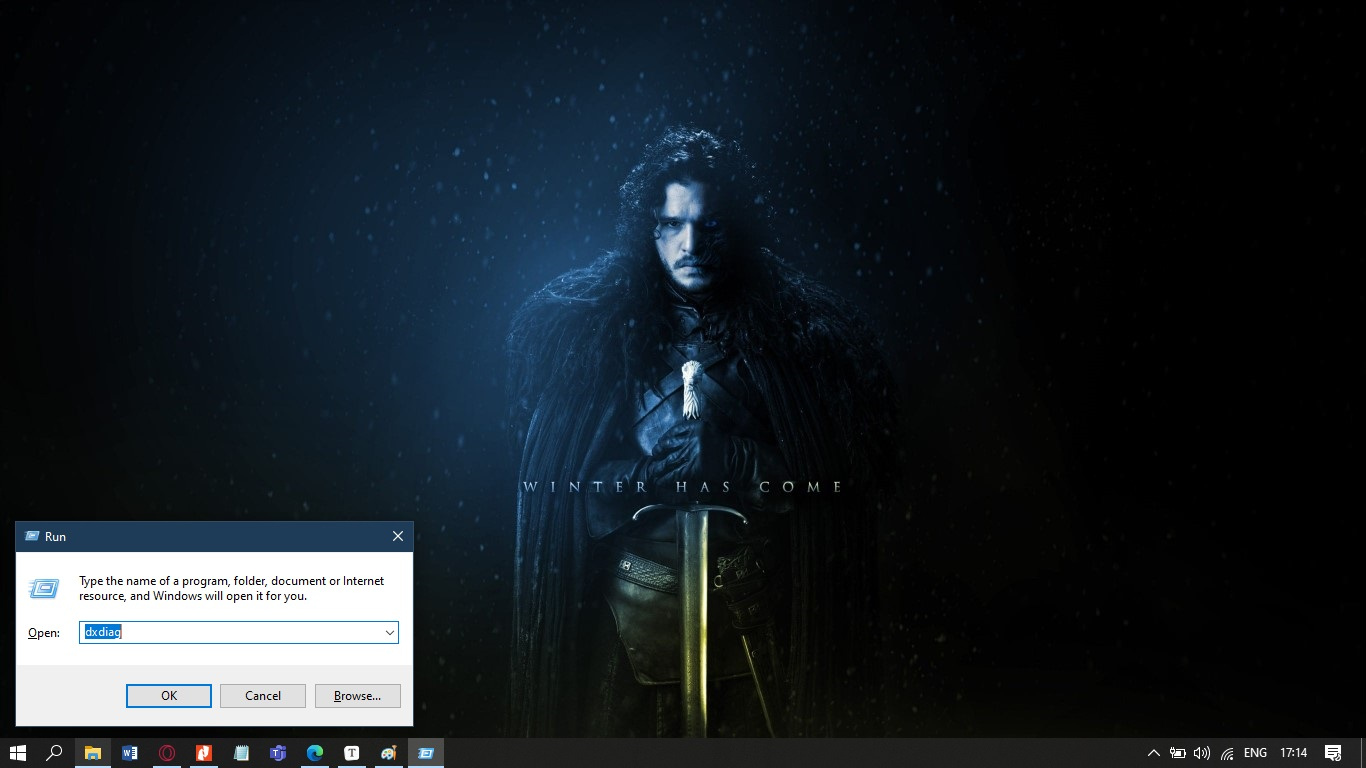Open the orange PDF app on taskbar
The width and height of the screenshot is (1366, 768).
[204, 753]
